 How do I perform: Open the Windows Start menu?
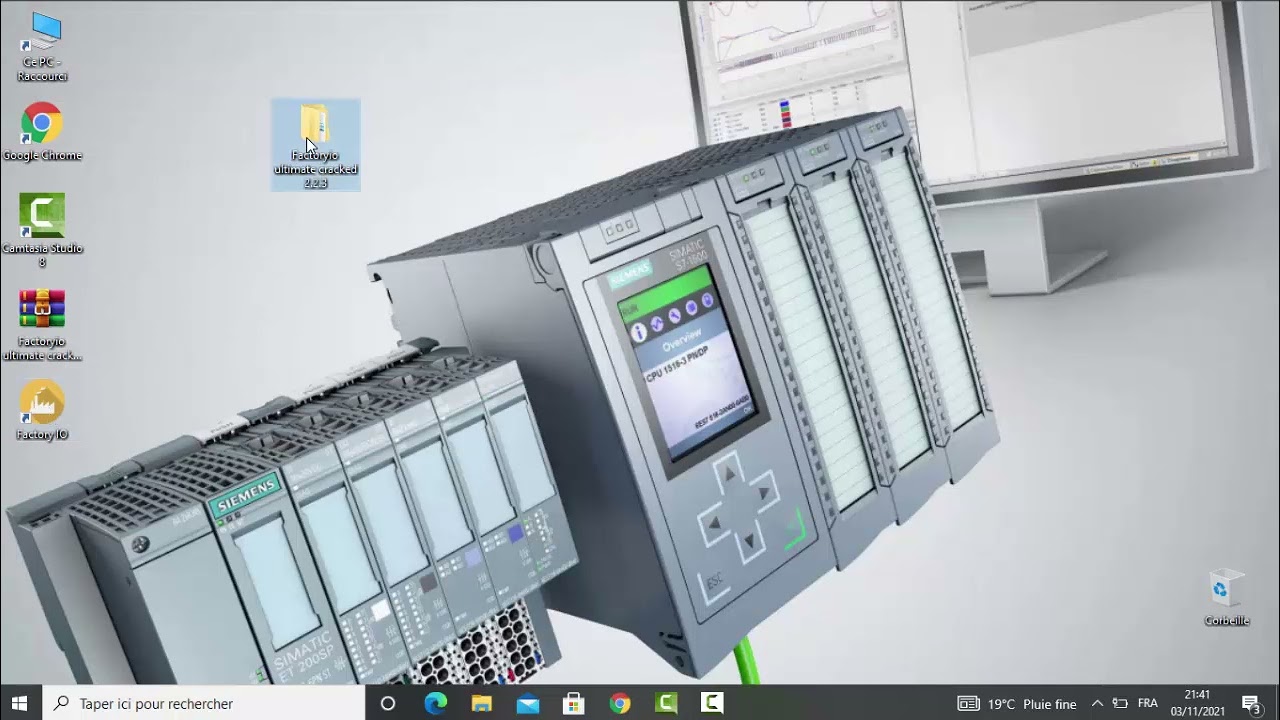tap(20, 703)
